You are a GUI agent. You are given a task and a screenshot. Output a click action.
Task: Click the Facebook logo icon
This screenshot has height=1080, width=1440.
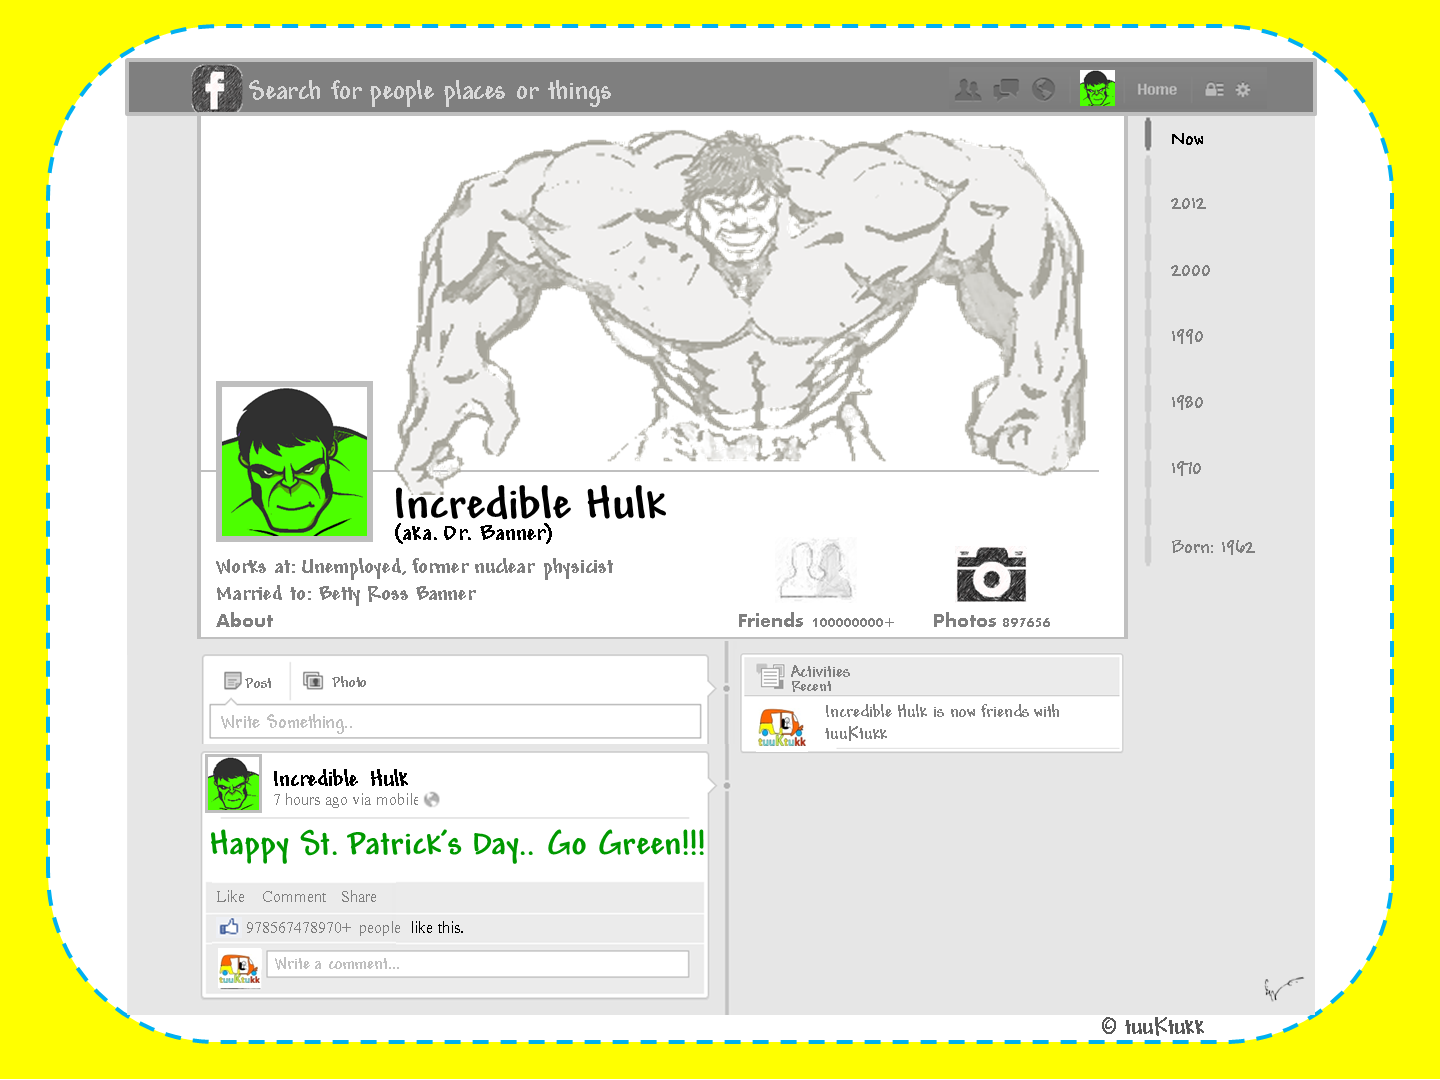click(217, 88)
